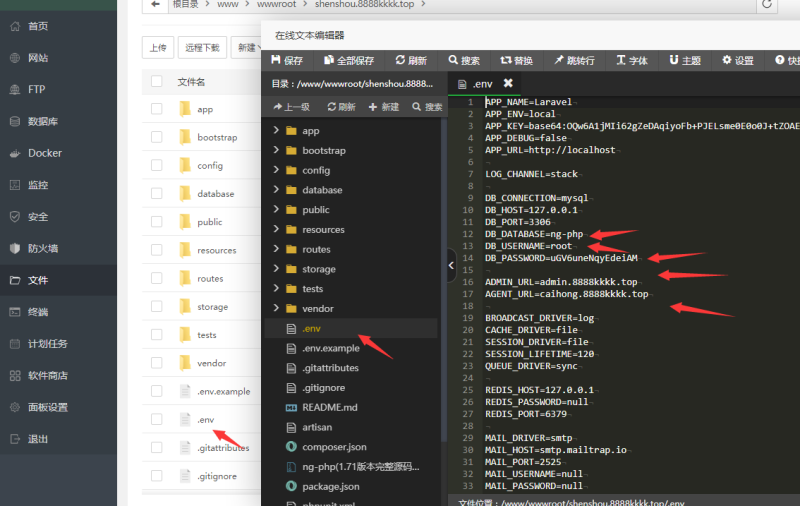The image size is (800, 506).
Task: Check the config folder checkbox in file list
Action: coord(157,165)
